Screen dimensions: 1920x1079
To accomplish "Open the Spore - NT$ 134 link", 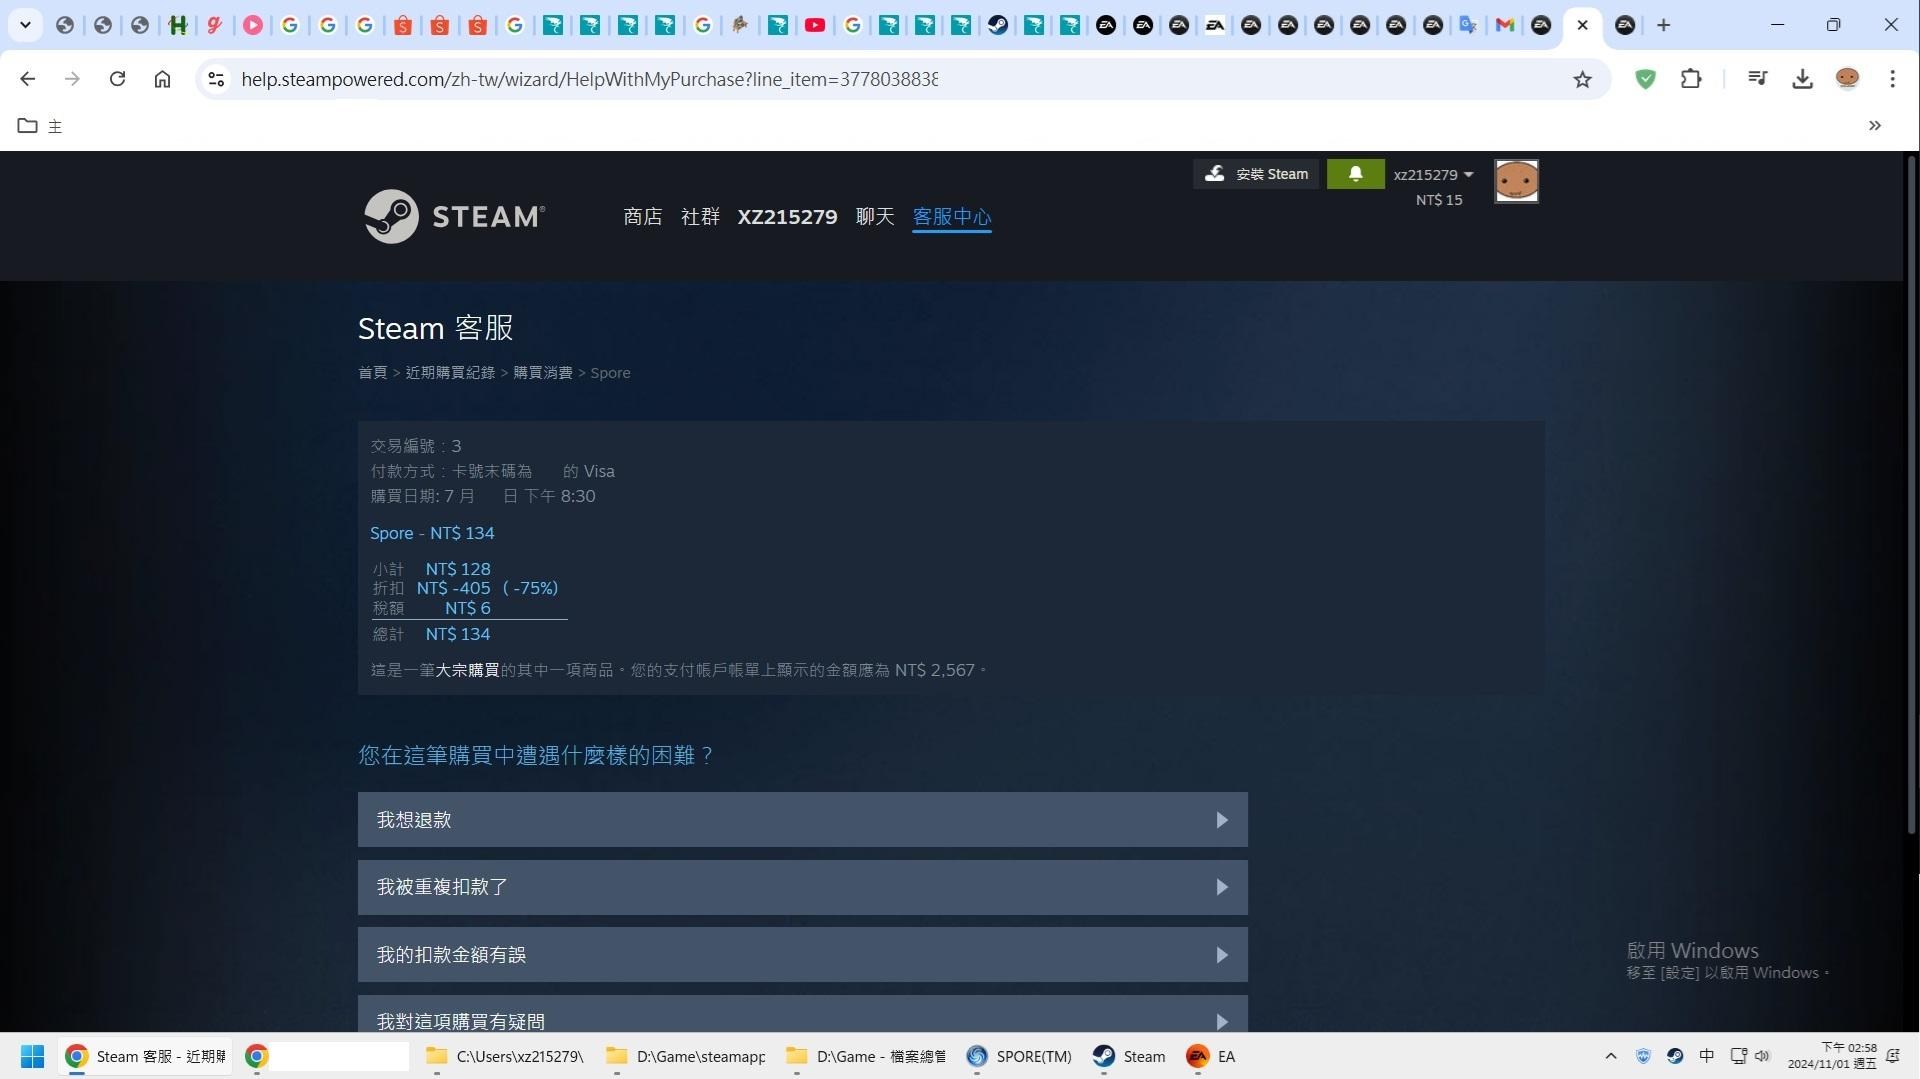I will pos(432,533).
